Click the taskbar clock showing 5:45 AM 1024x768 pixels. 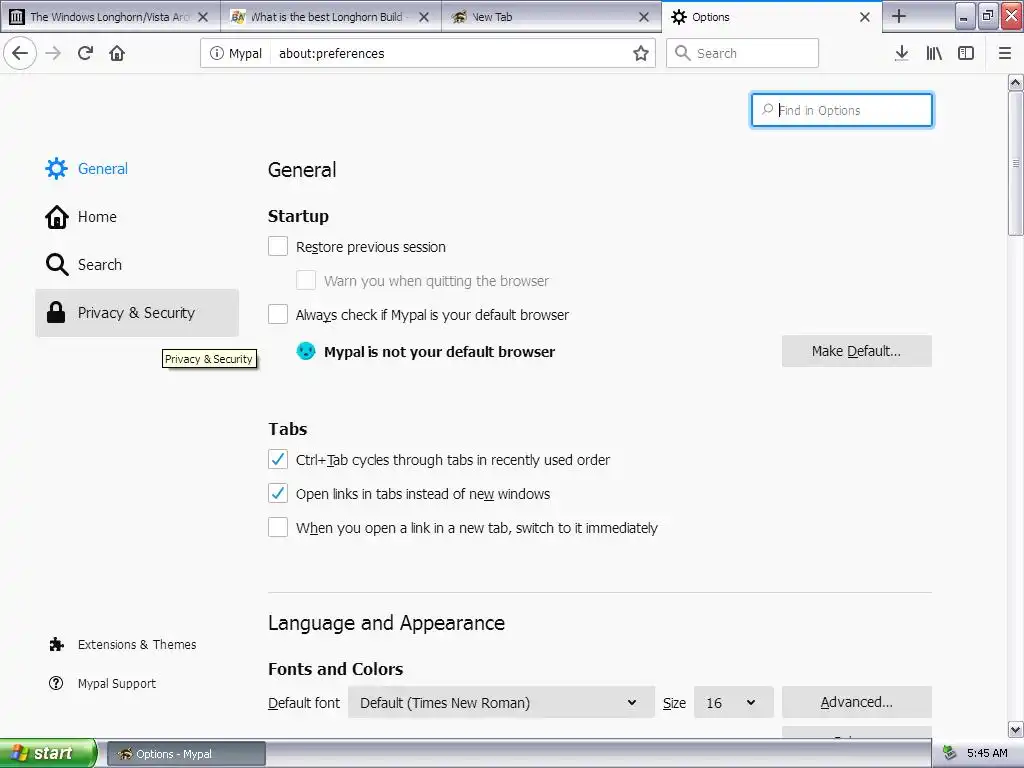pos(987,753)
